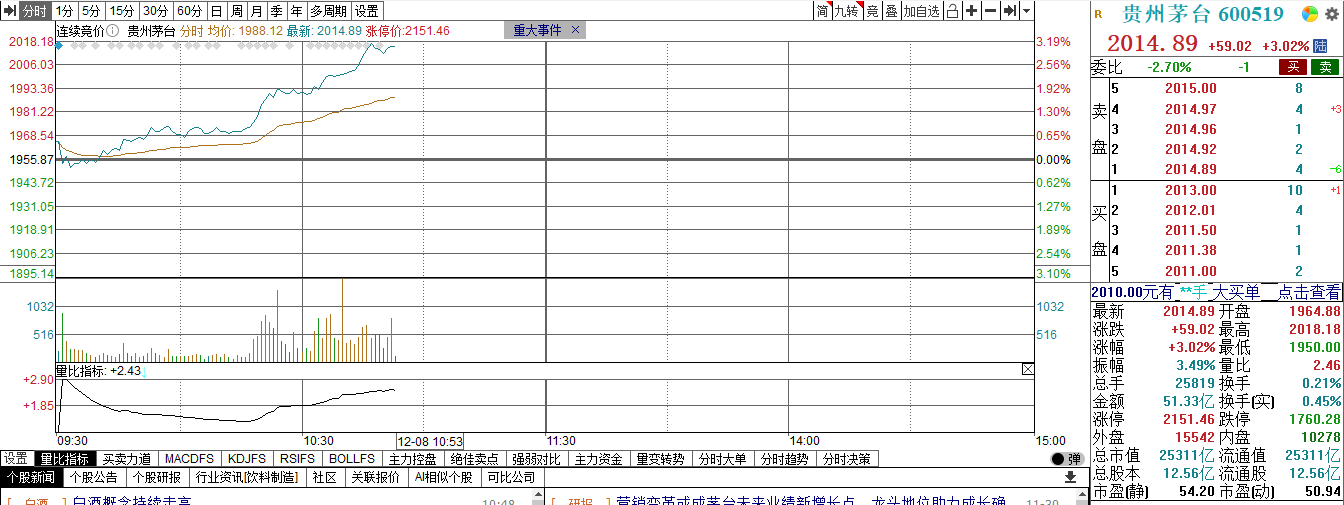Viewport: 1344px width, 505px height.
Task: Open the quarterly 季 chart
Action: point(276,11)
